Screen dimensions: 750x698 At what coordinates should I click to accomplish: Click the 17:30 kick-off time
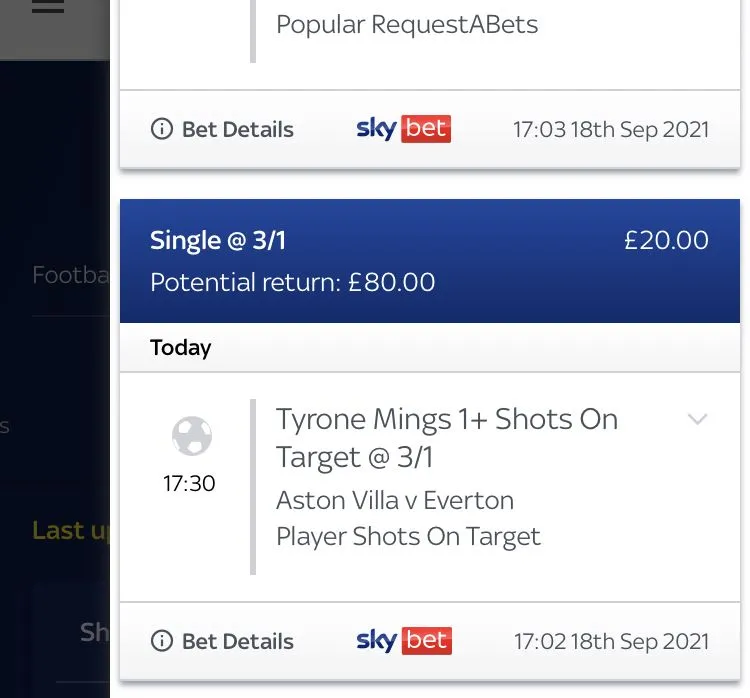coord(189,484)
